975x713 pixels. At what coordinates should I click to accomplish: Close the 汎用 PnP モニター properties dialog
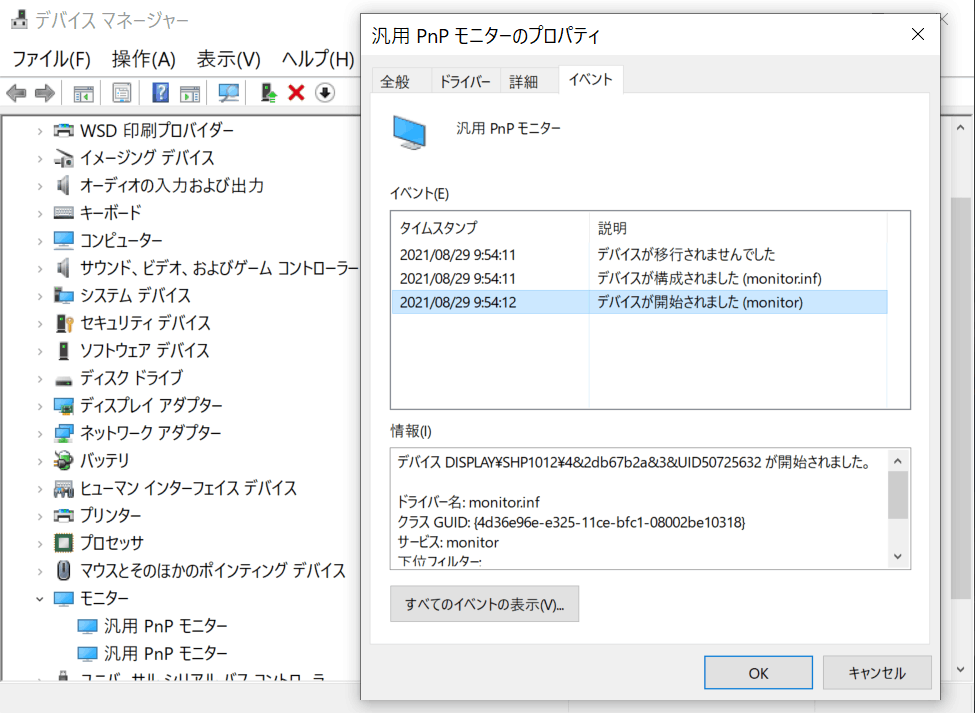(x=917, y=34)
